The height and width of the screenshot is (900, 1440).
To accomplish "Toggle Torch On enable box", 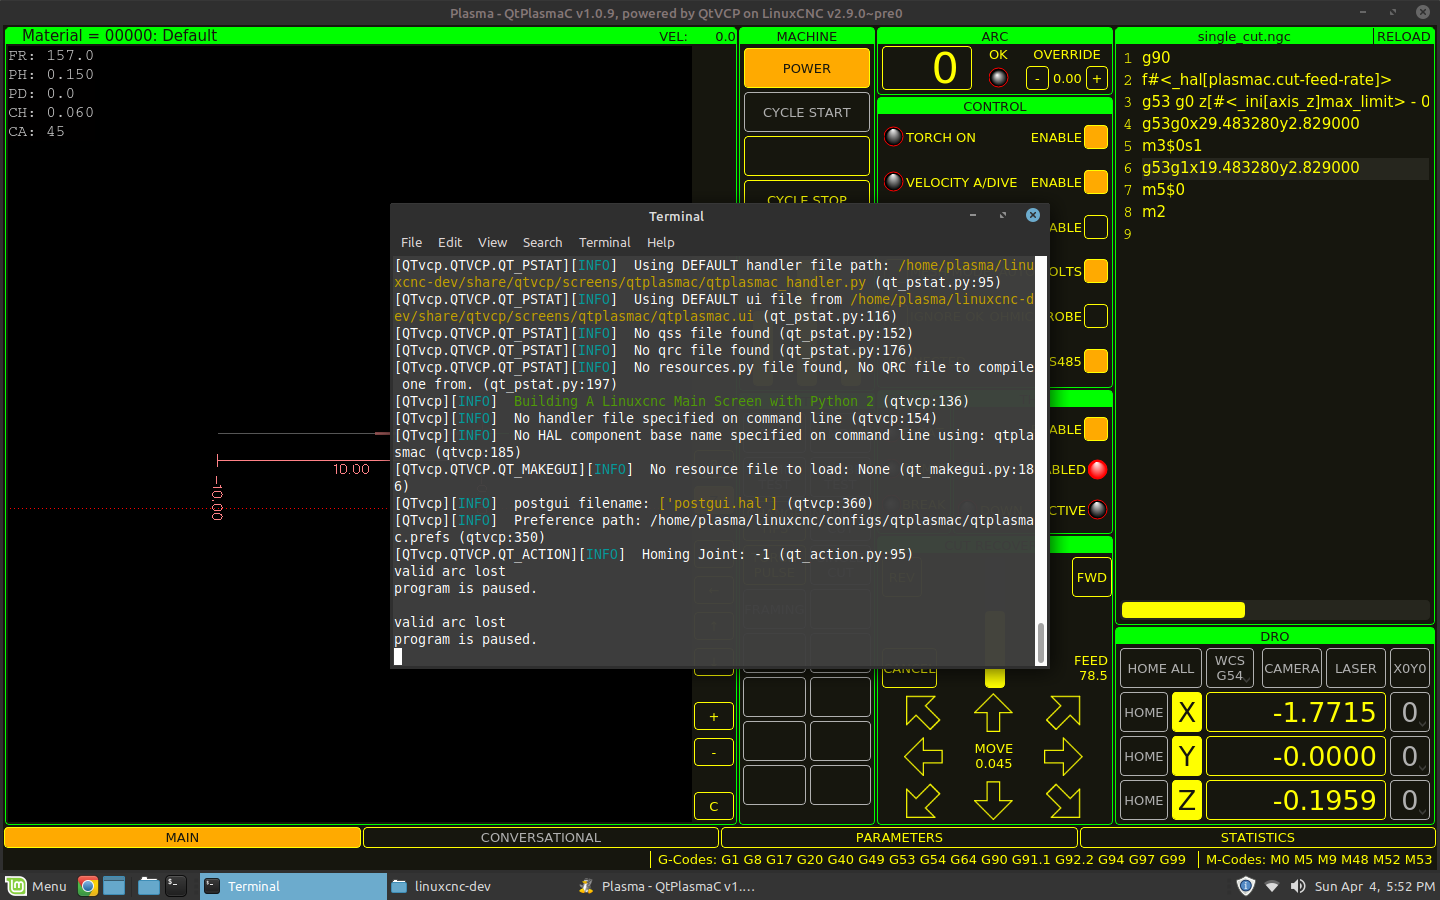I will tap(1096, 137).
